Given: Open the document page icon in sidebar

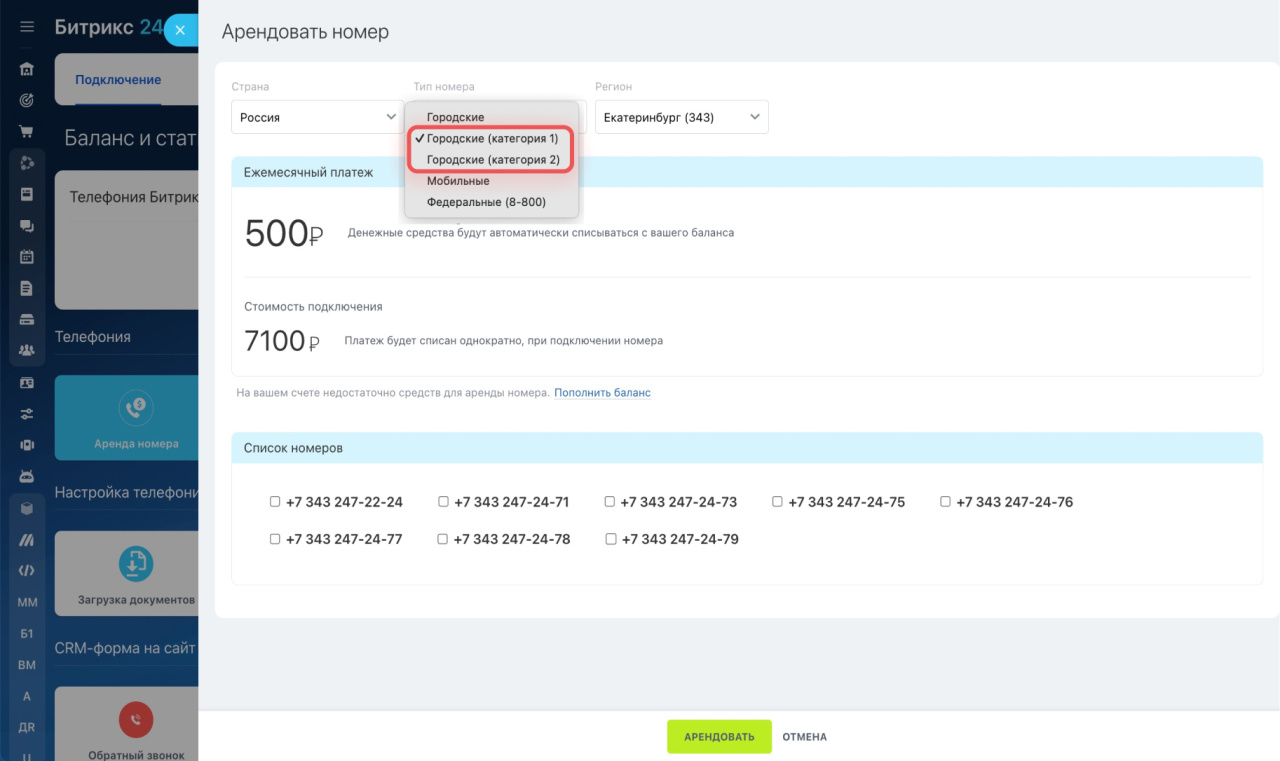Looking at the screenshot, I should click(x=27, y=288).
